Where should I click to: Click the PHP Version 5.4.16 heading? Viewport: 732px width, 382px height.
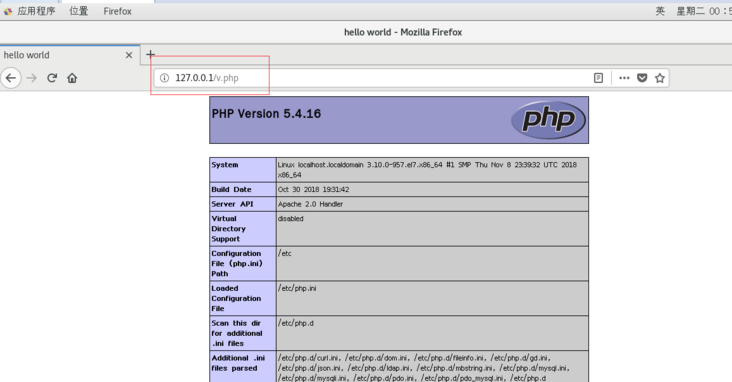point(266,113)
